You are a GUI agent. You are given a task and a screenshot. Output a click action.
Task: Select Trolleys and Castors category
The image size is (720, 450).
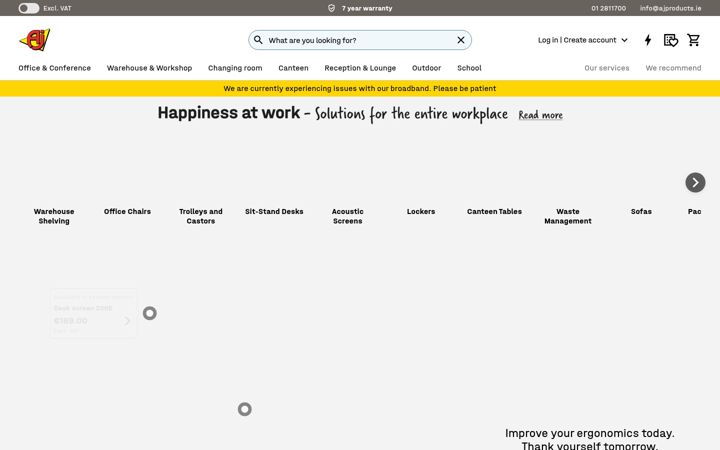tap(201, 216)
